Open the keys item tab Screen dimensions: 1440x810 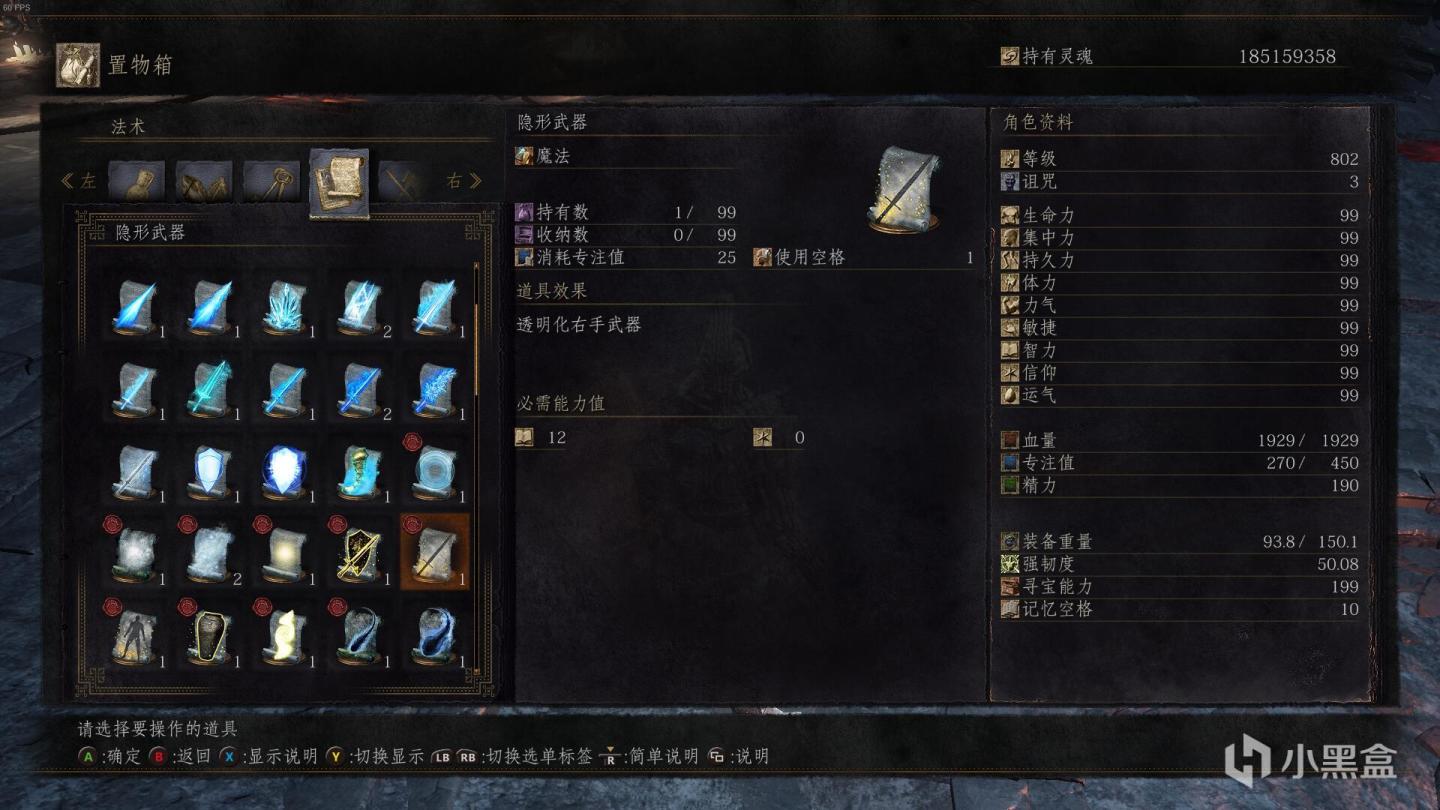point(271,181)
